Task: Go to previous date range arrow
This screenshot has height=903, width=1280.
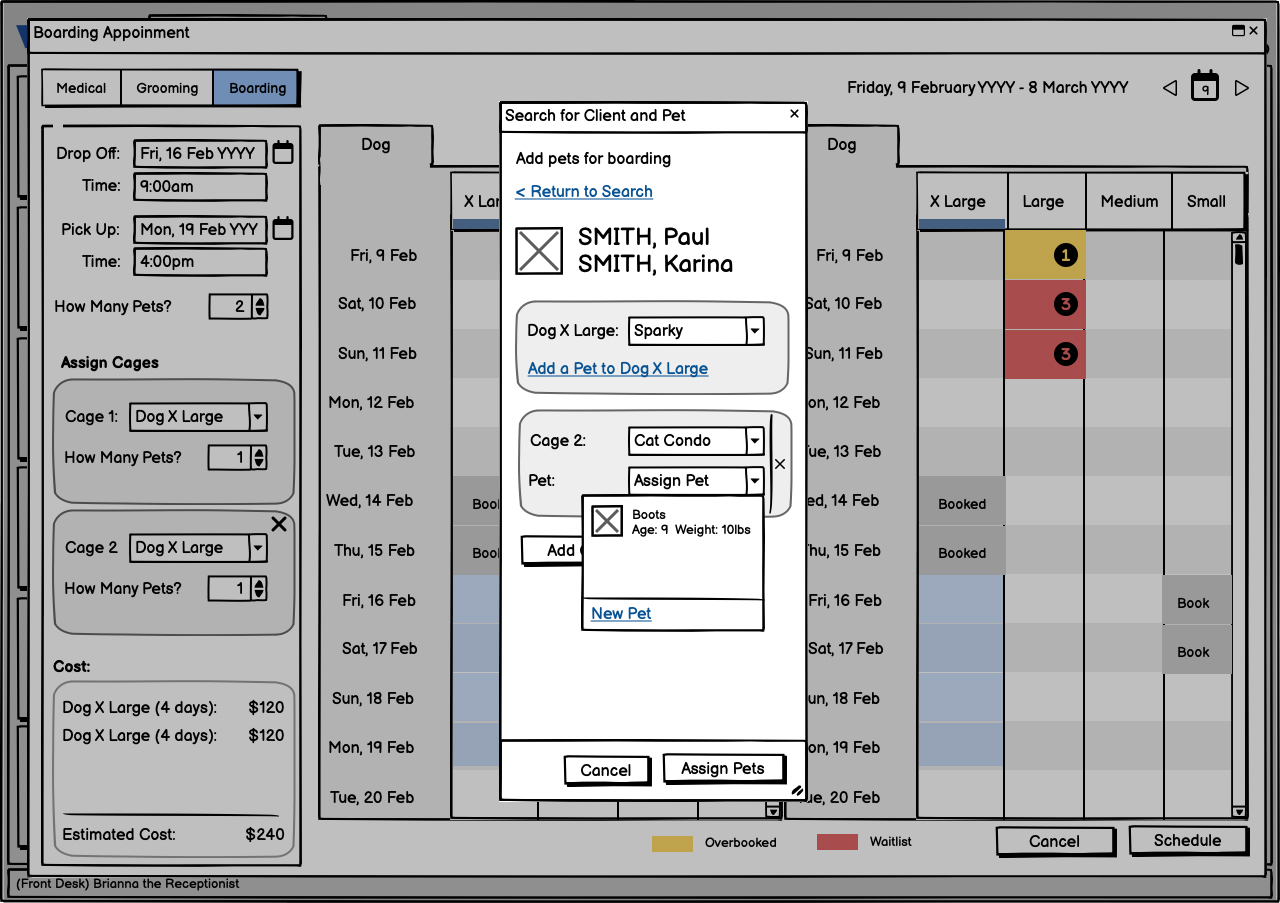Action: coord(1169,88)
